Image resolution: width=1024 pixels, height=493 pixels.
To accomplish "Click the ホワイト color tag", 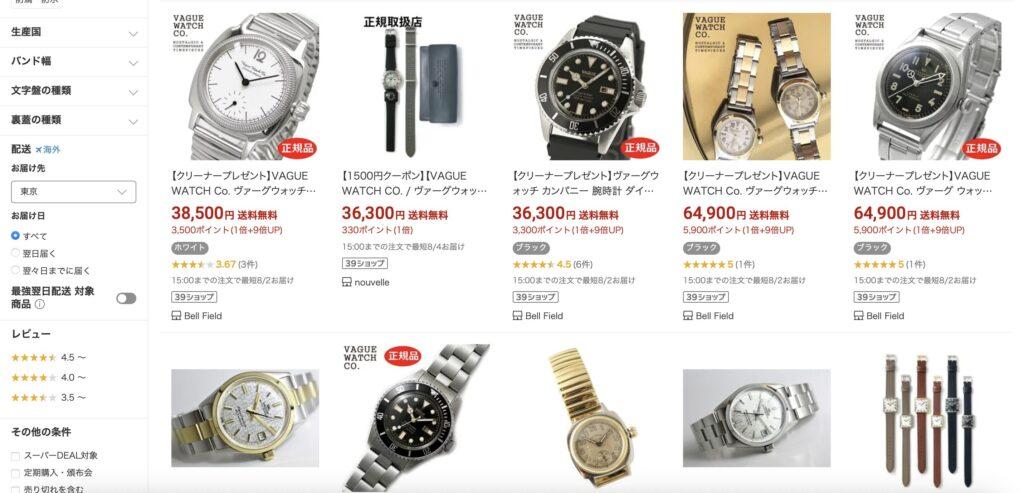I will 190,248.
